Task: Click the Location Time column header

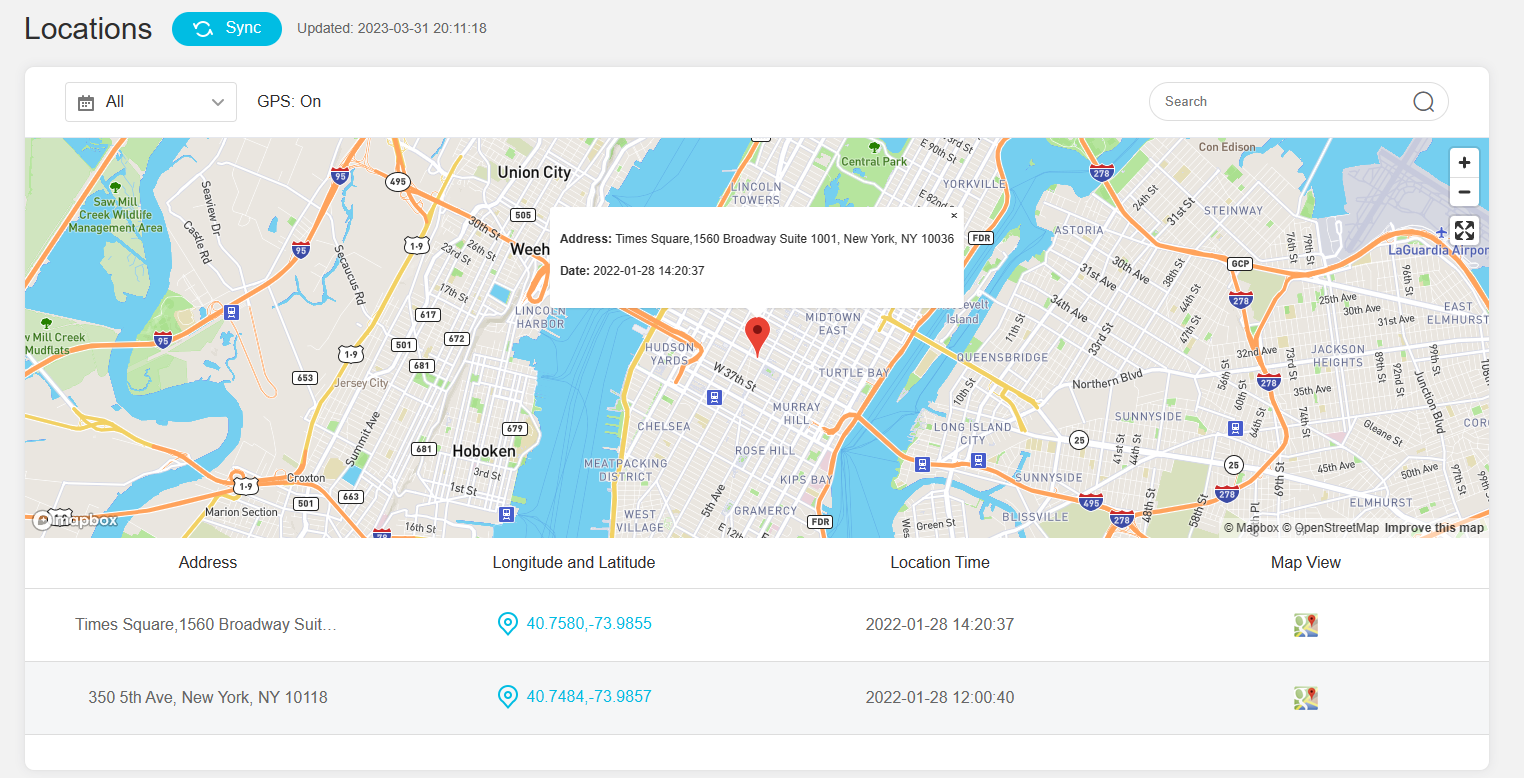Action: coord(940,563)
